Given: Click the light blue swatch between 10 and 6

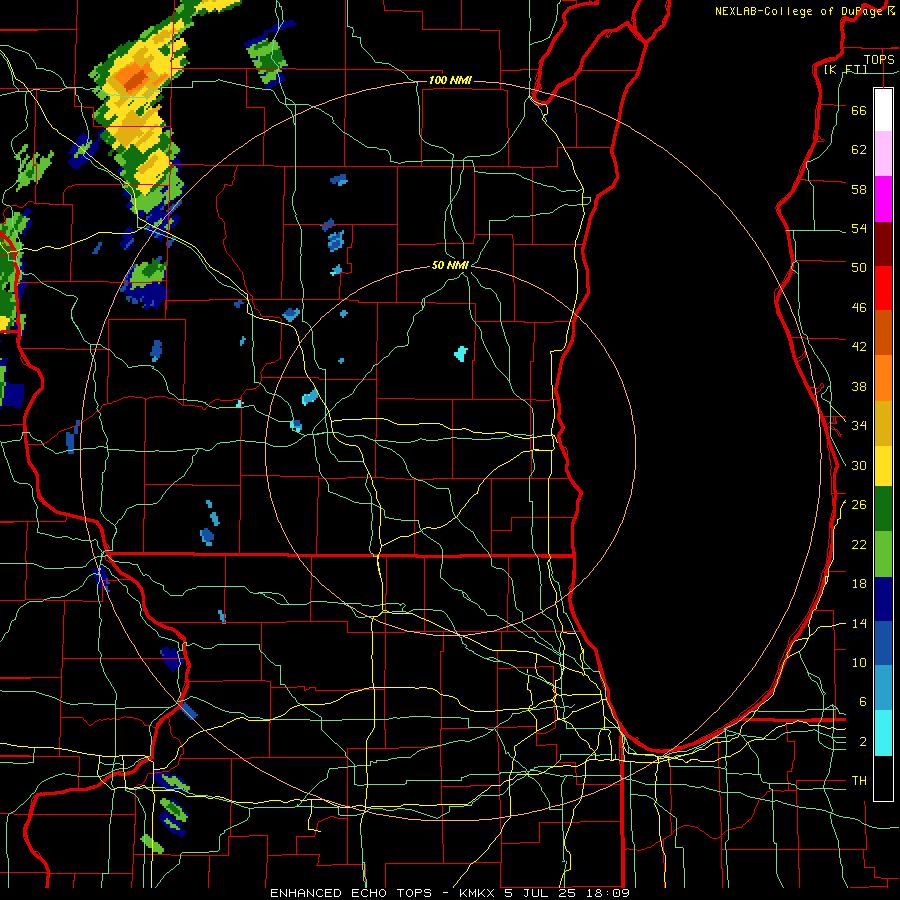Looking at the screenshot, I should tap(883, 688).
